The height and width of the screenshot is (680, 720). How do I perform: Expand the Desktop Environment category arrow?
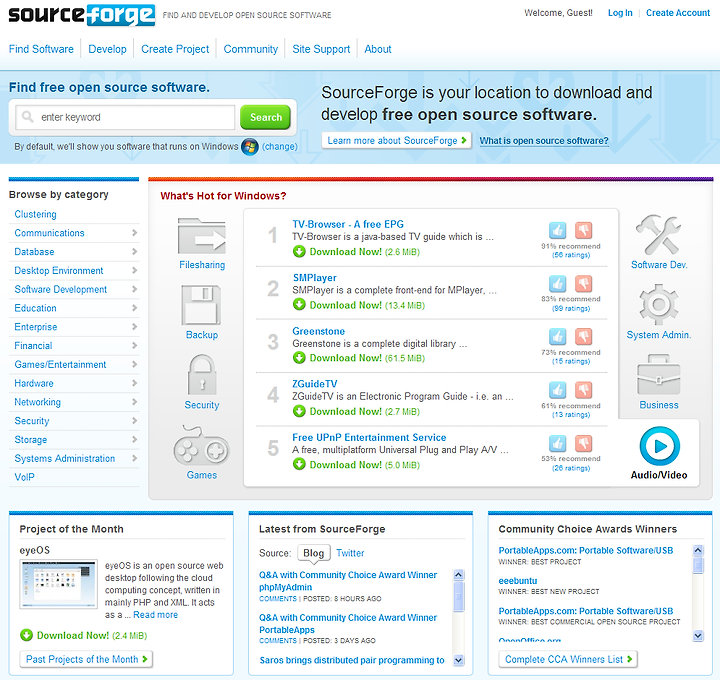[135, 270]
